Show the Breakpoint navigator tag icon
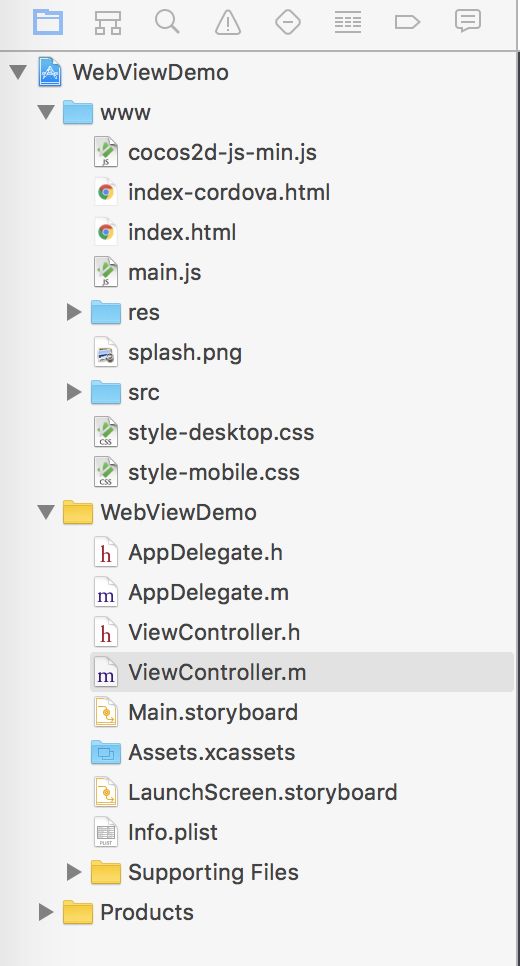Image resolution: width=520 pixels, height=966 pixels. [407, 23]
